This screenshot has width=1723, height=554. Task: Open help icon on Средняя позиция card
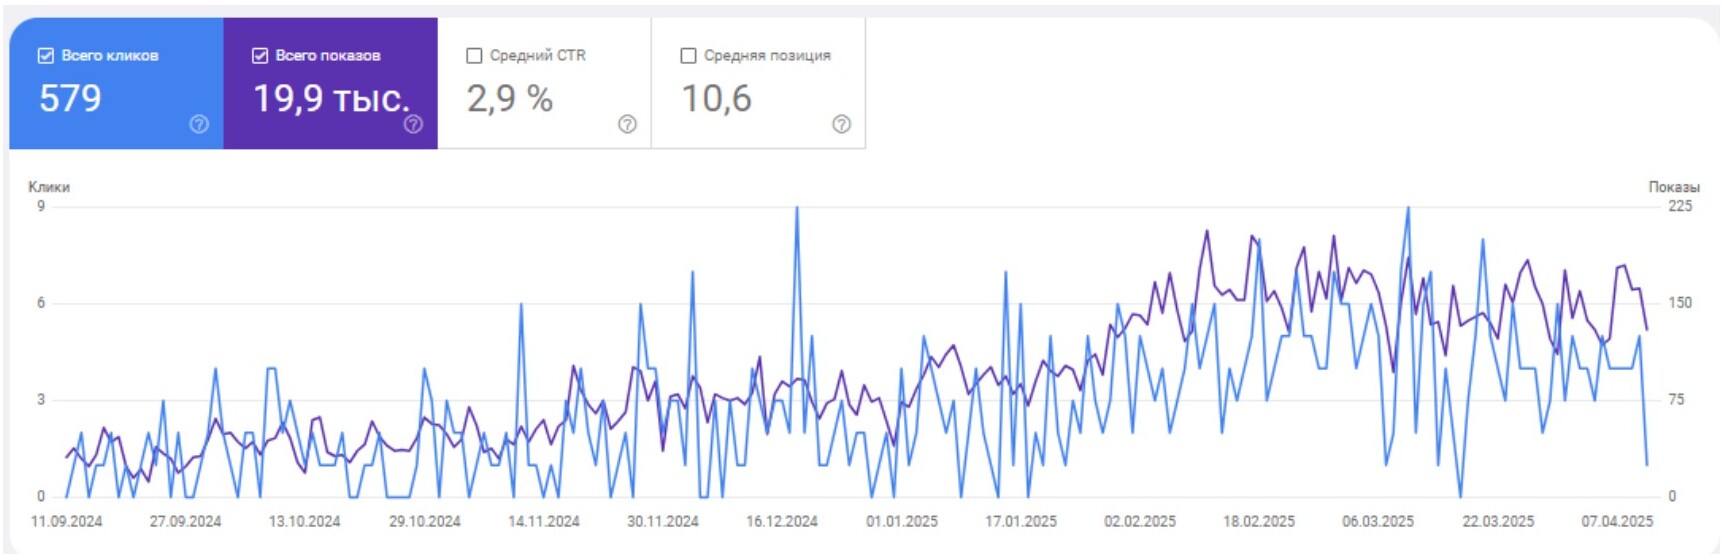[841, 124]
